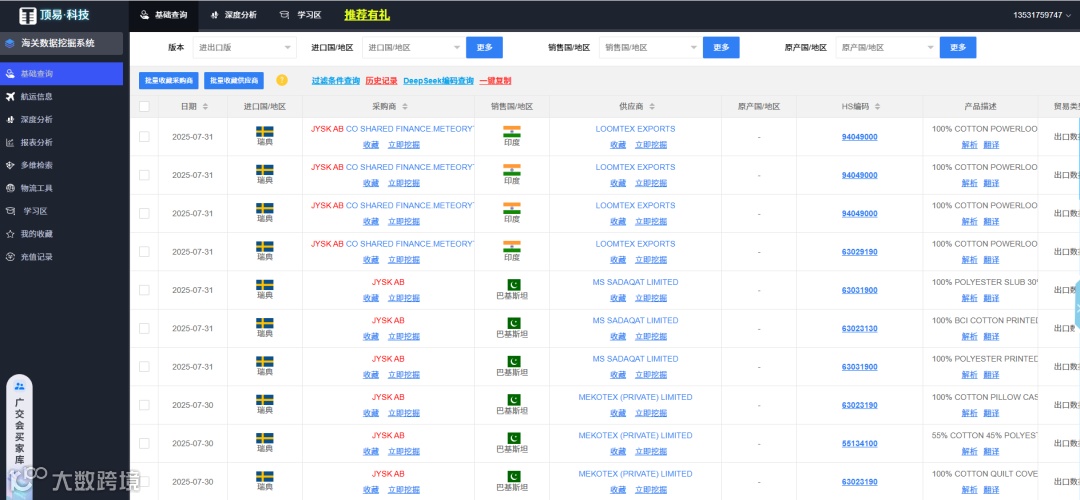Click the 我的收藏 star icon

point(10,234)
